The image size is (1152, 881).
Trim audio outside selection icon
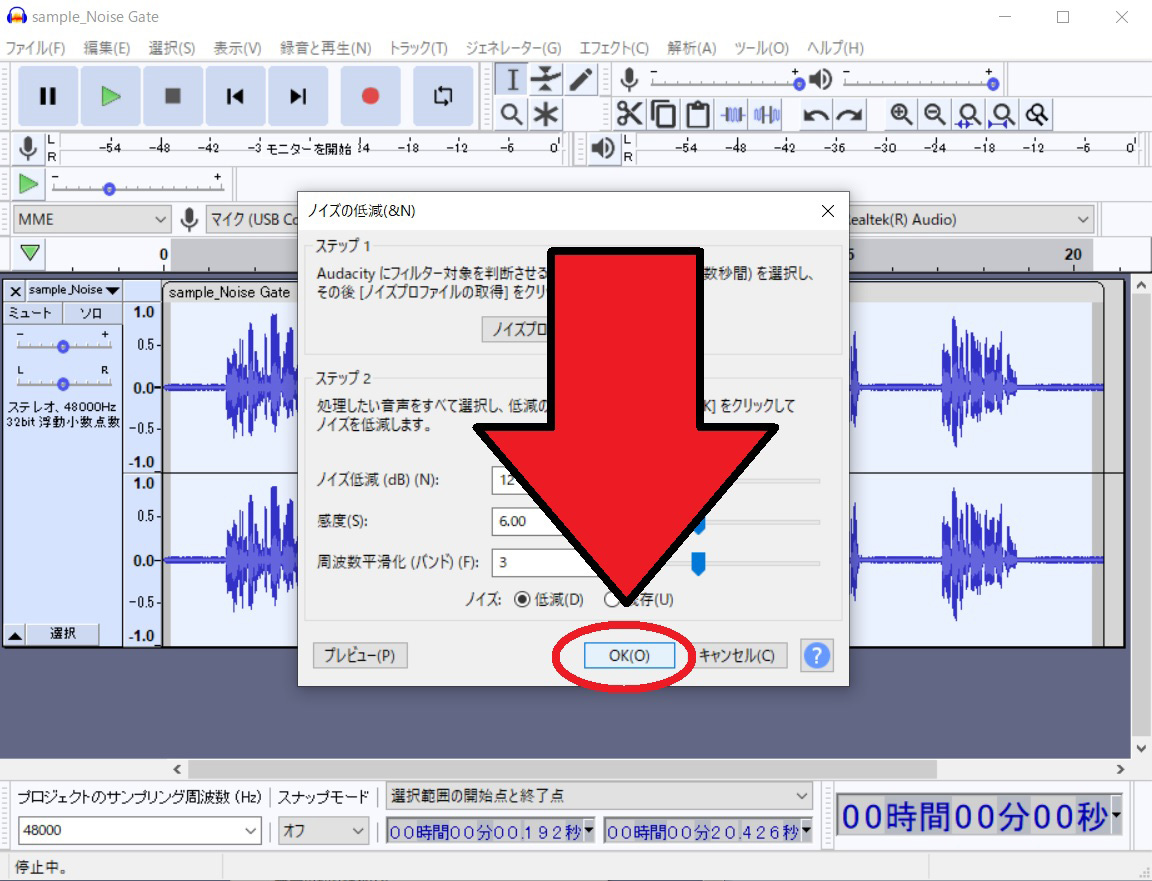point(732,115)
